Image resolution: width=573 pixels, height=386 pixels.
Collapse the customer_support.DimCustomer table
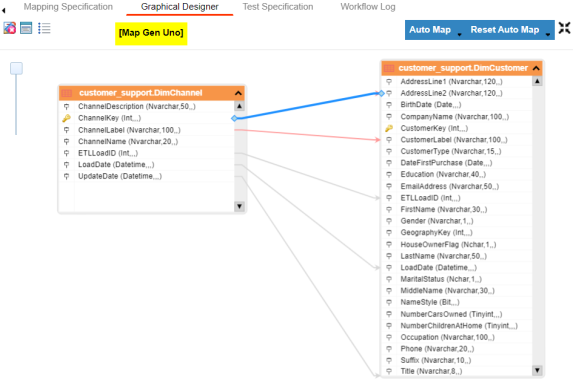(536, 68)
